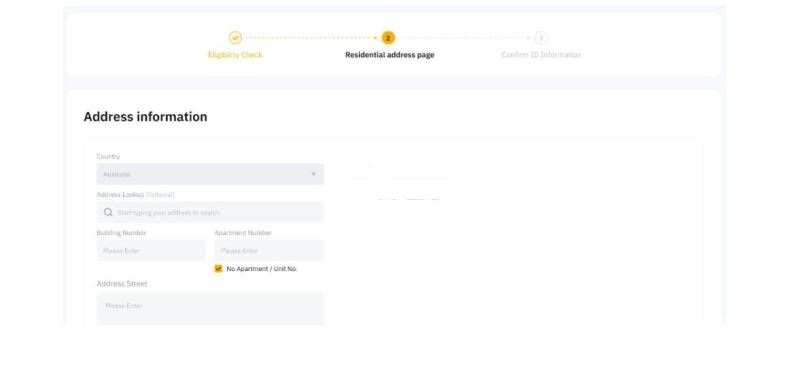Click the Address Street field label

pyautogui.click(x=122, y=284)
